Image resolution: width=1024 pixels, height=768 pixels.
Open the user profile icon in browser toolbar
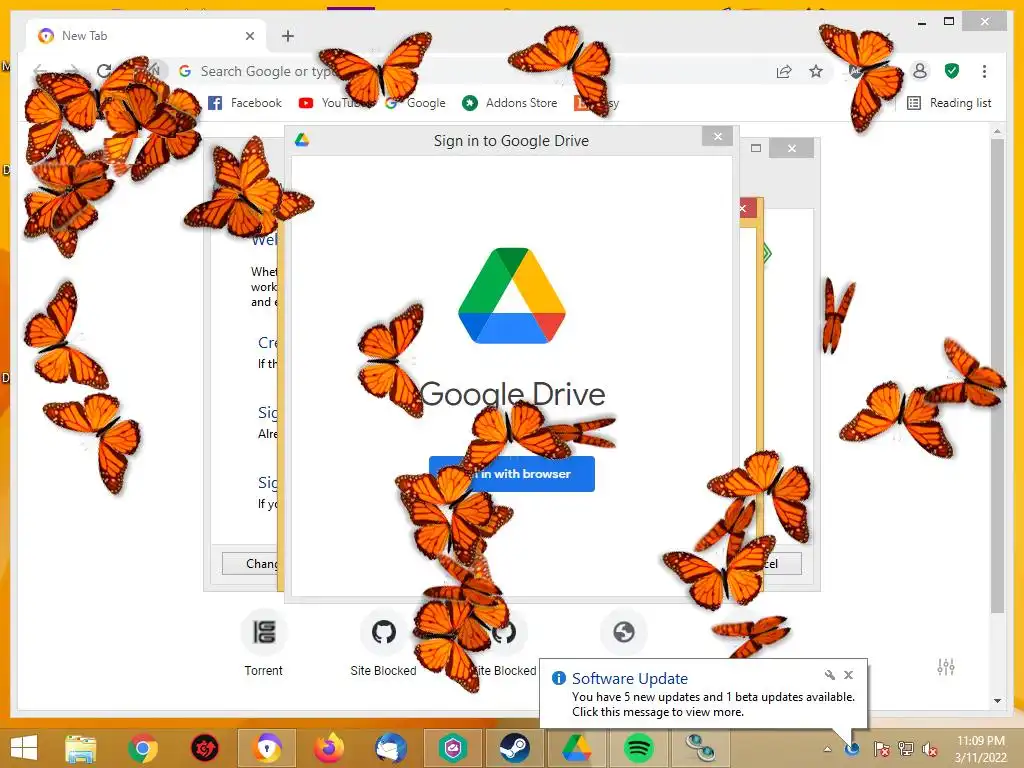click(x=920, y=71)
